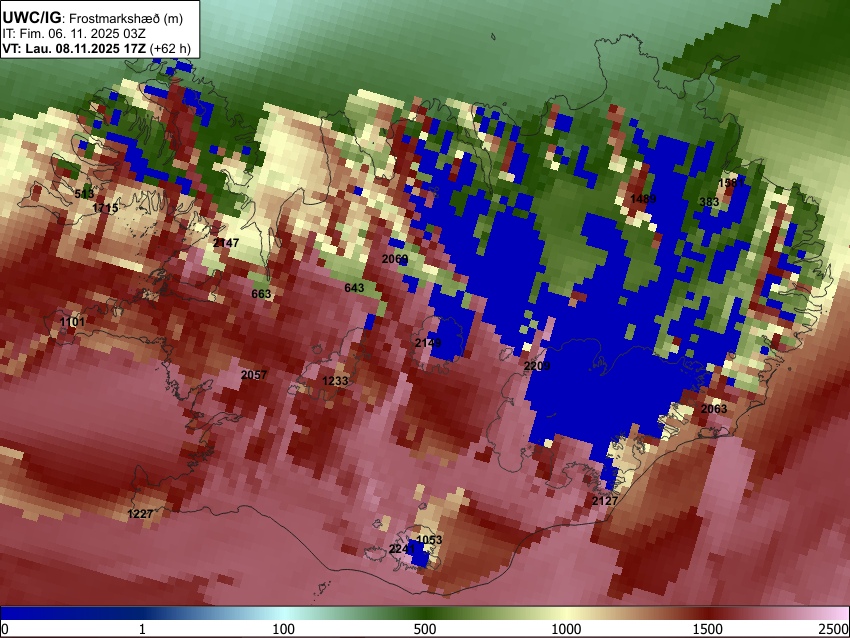This screenshot has height=638, width=850.
Task: Click the map value 513
Action: 84,194
